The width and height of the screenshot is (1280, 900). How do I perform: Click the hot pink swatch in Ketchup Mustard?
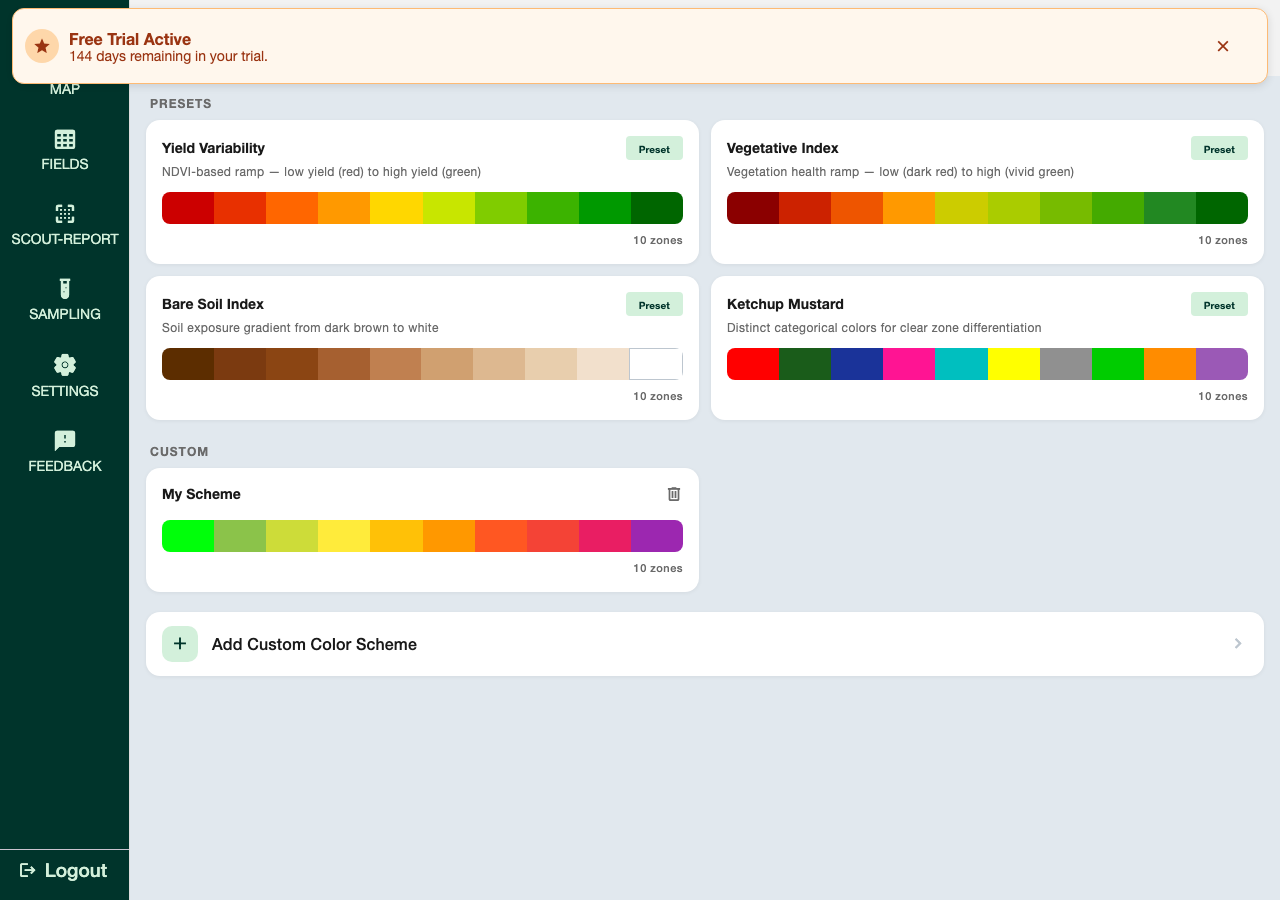click(909, 364)
